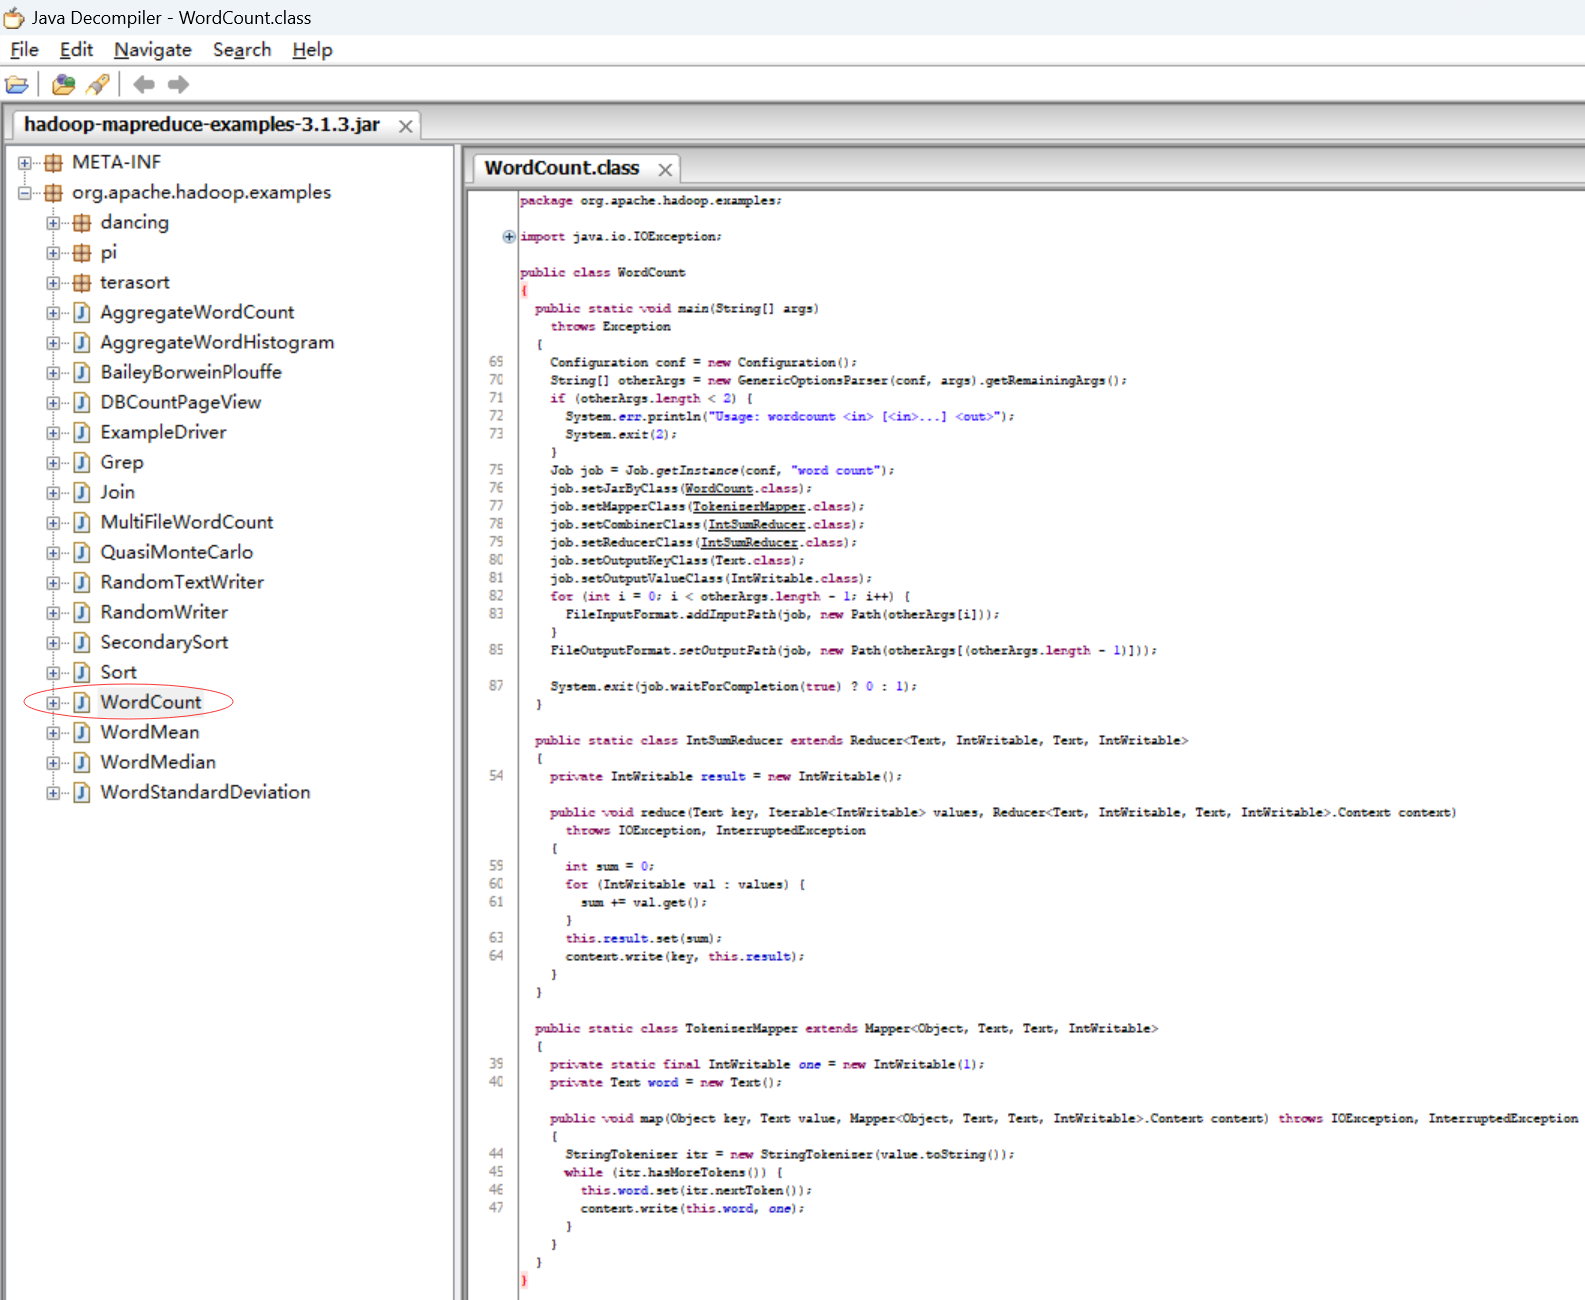
Task: Go forward with the right arrow icon
Action: 179,85
